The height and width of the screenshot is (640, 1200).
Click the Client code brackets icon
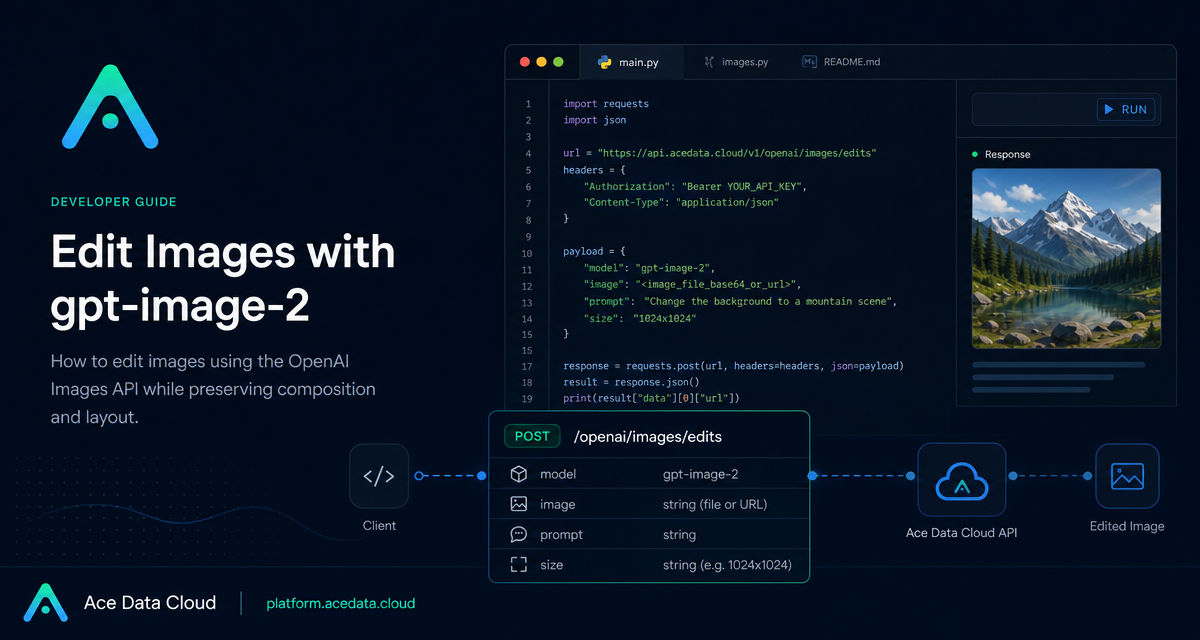tap(379, 476)
